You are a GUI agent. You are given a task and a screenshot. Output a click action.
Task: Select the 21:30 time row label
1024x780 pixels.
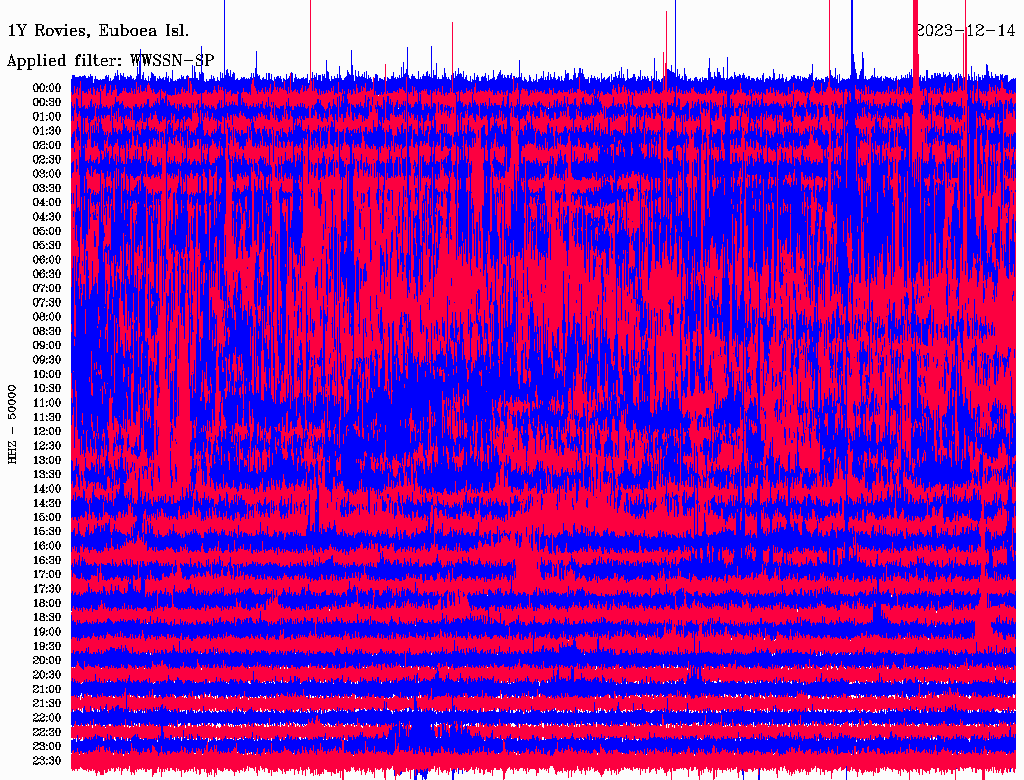pyautogui.click(x=47, y=703)
